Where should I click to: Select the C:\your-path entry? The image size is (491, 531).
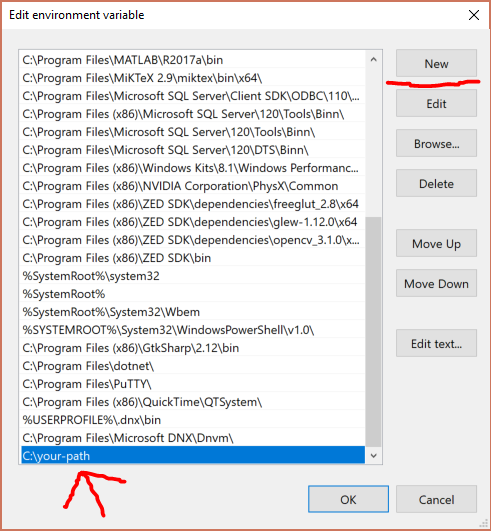click(192, 456)
